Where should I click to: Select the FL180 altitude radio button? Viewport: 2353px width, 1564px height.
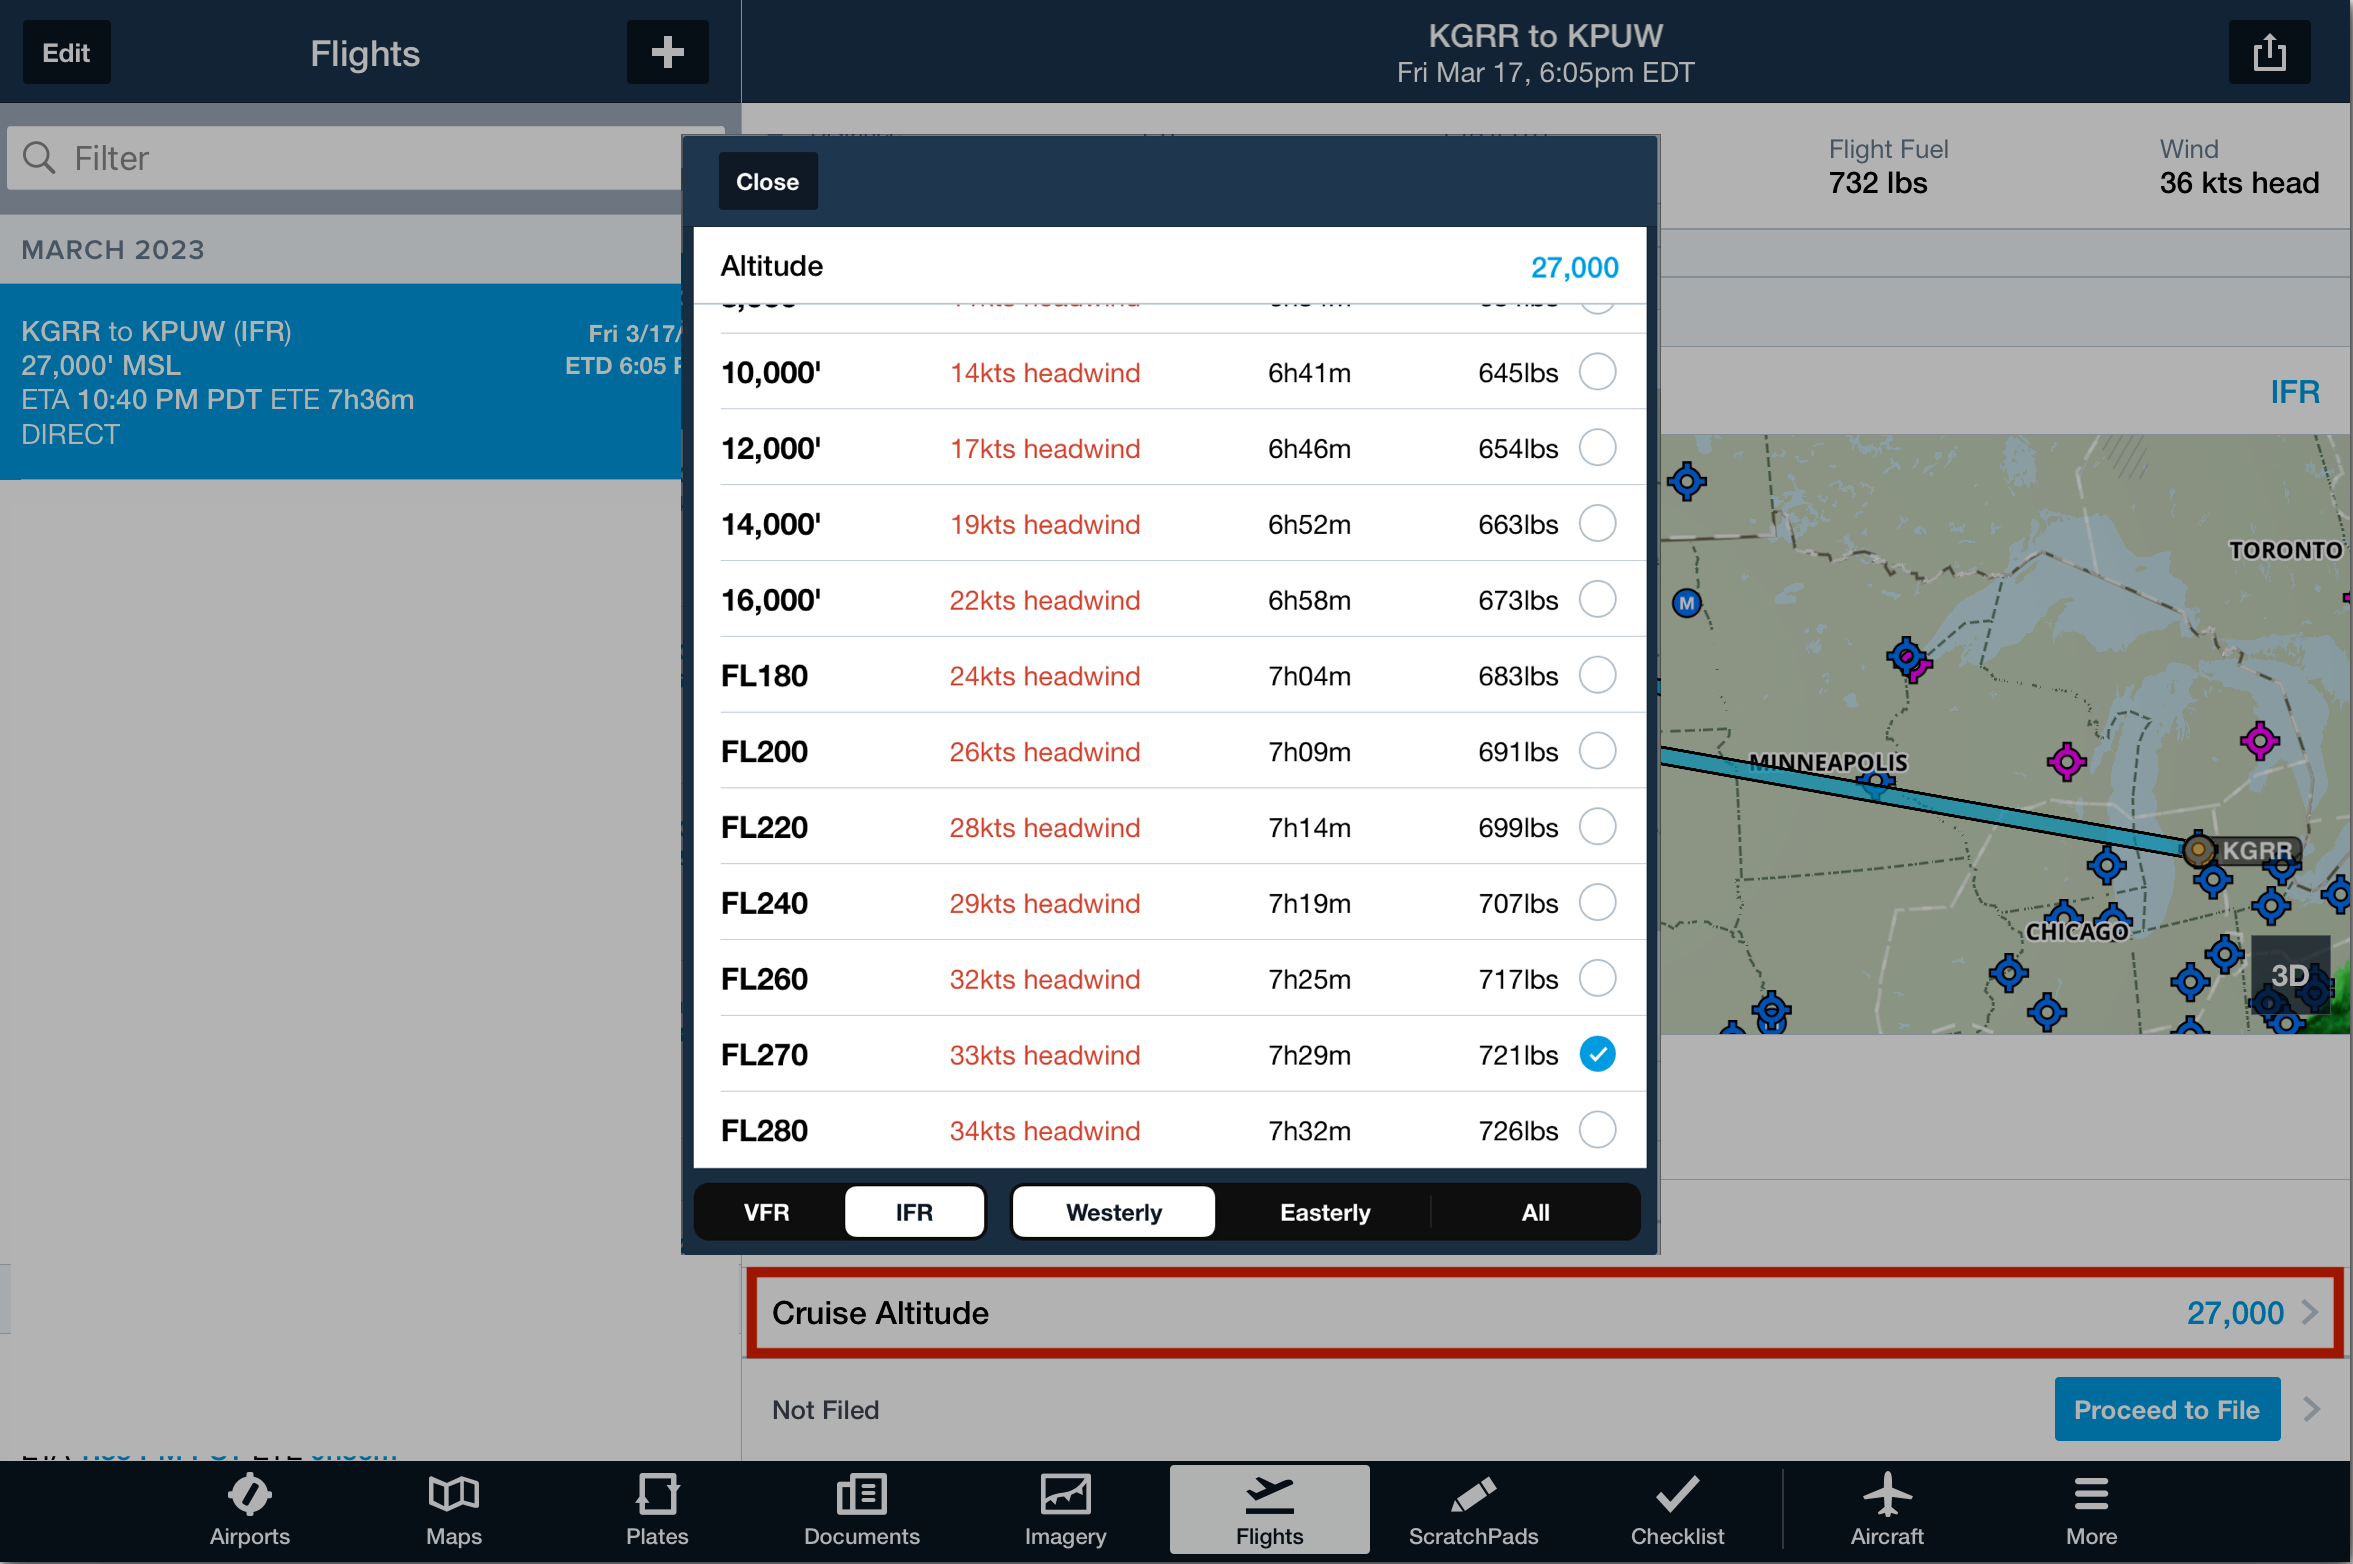click(1597, 676)
